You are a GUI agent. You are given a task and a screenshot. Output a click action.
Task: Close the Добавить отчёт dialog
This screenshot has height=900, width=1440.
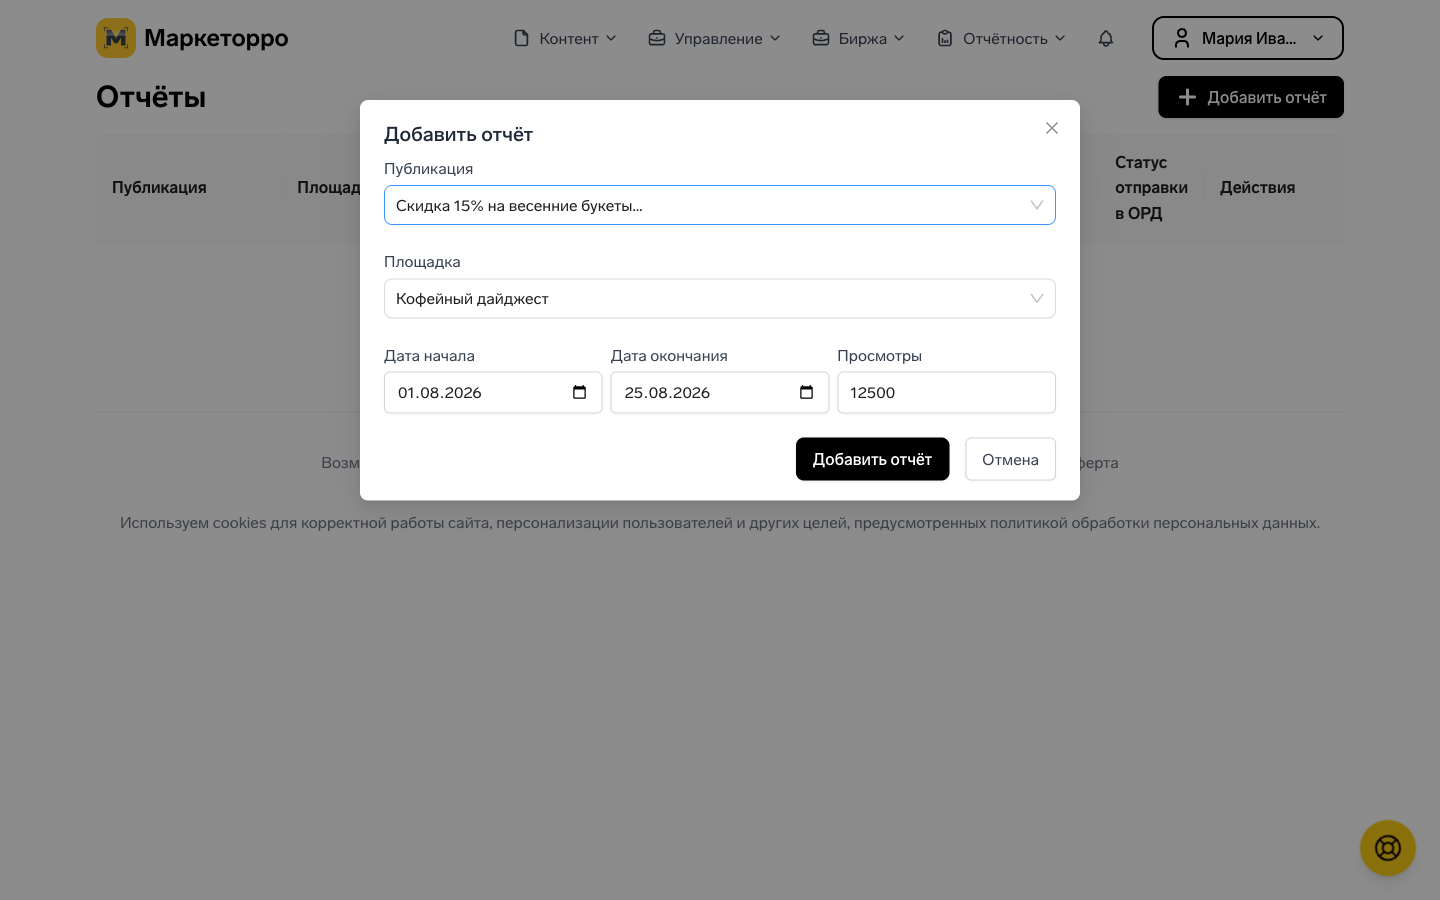pos(1052,128)
